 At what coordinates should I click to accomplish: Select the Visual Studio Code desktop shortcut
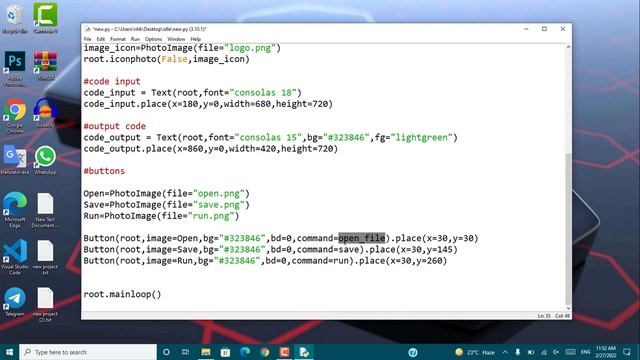pyautogui.click(x=15, y=257)
